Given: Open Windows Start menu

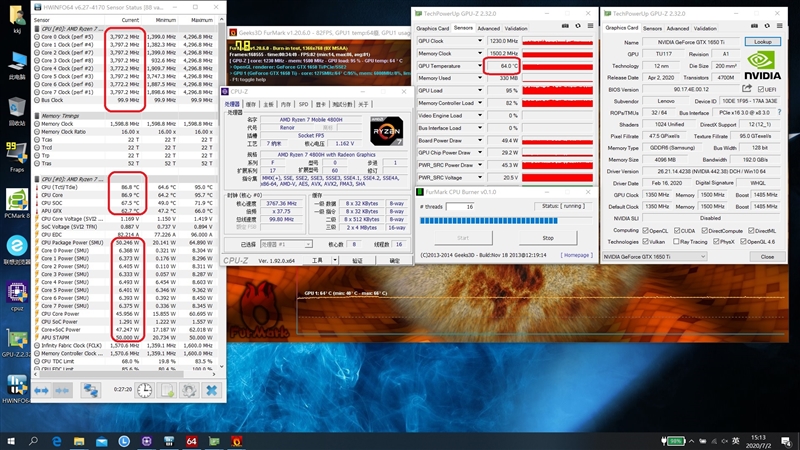Looking at the screenshot, I should (x=10, y=441).
